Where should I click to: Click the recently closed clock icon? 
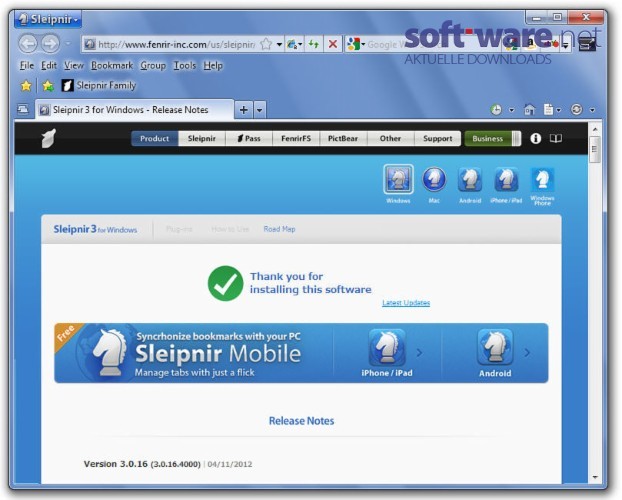[x=496, y=110]
